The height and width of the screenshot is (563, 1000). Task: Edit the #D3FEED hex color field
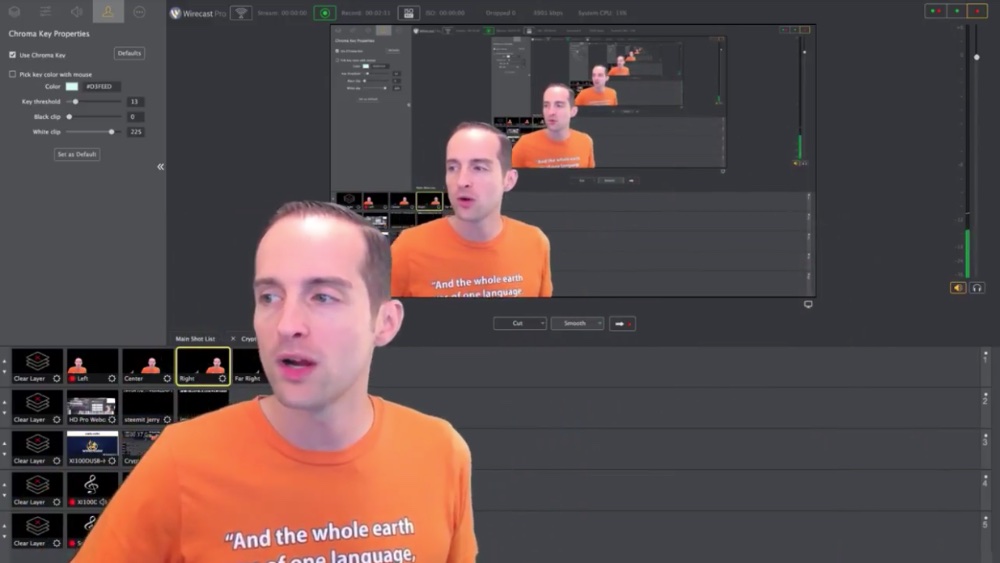tap(101, 86)
